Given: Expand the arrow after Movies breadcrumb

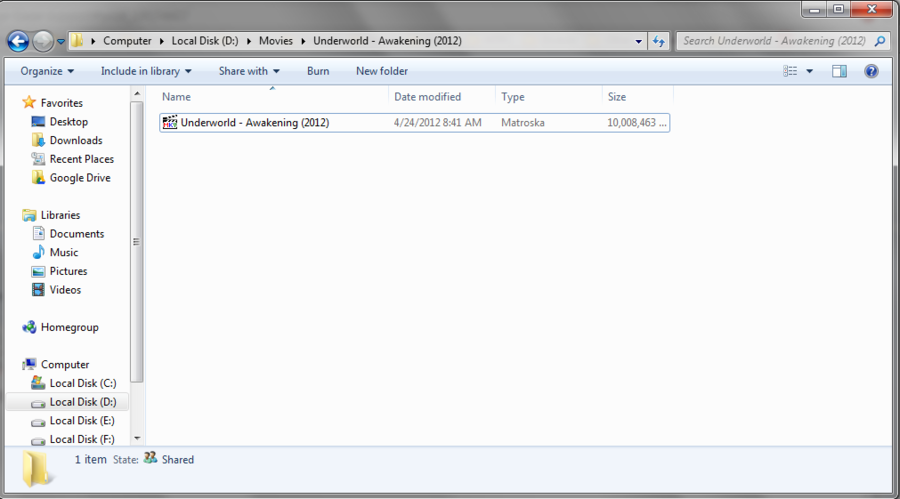Looking at the screenshot, I should click(x=303, y=41).
